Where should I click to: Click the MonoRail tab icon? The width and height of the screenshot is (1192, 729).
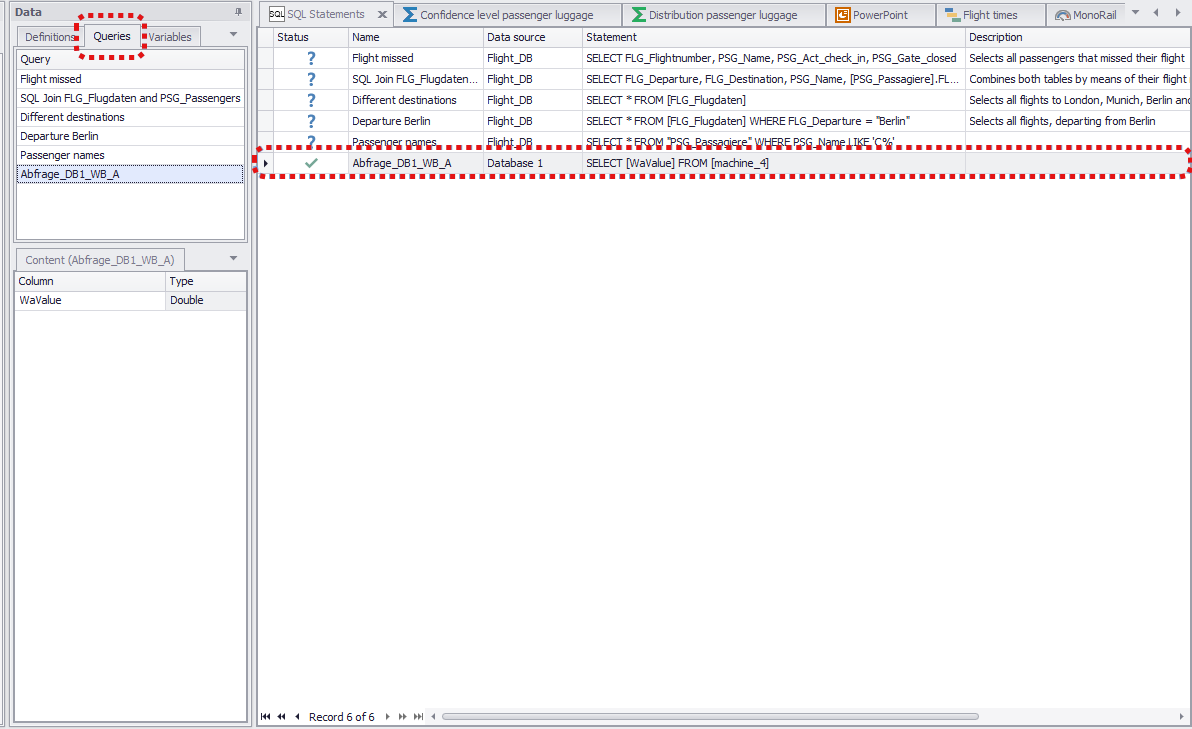coord(1063,14)
